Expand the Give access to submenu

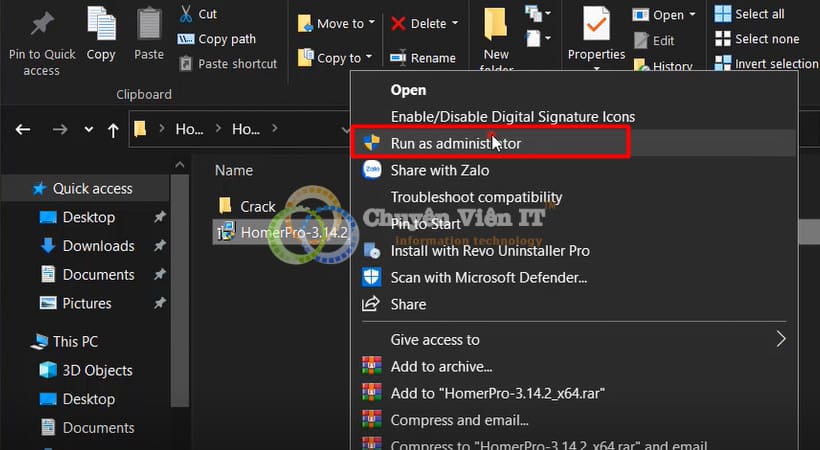coord(574,340)
